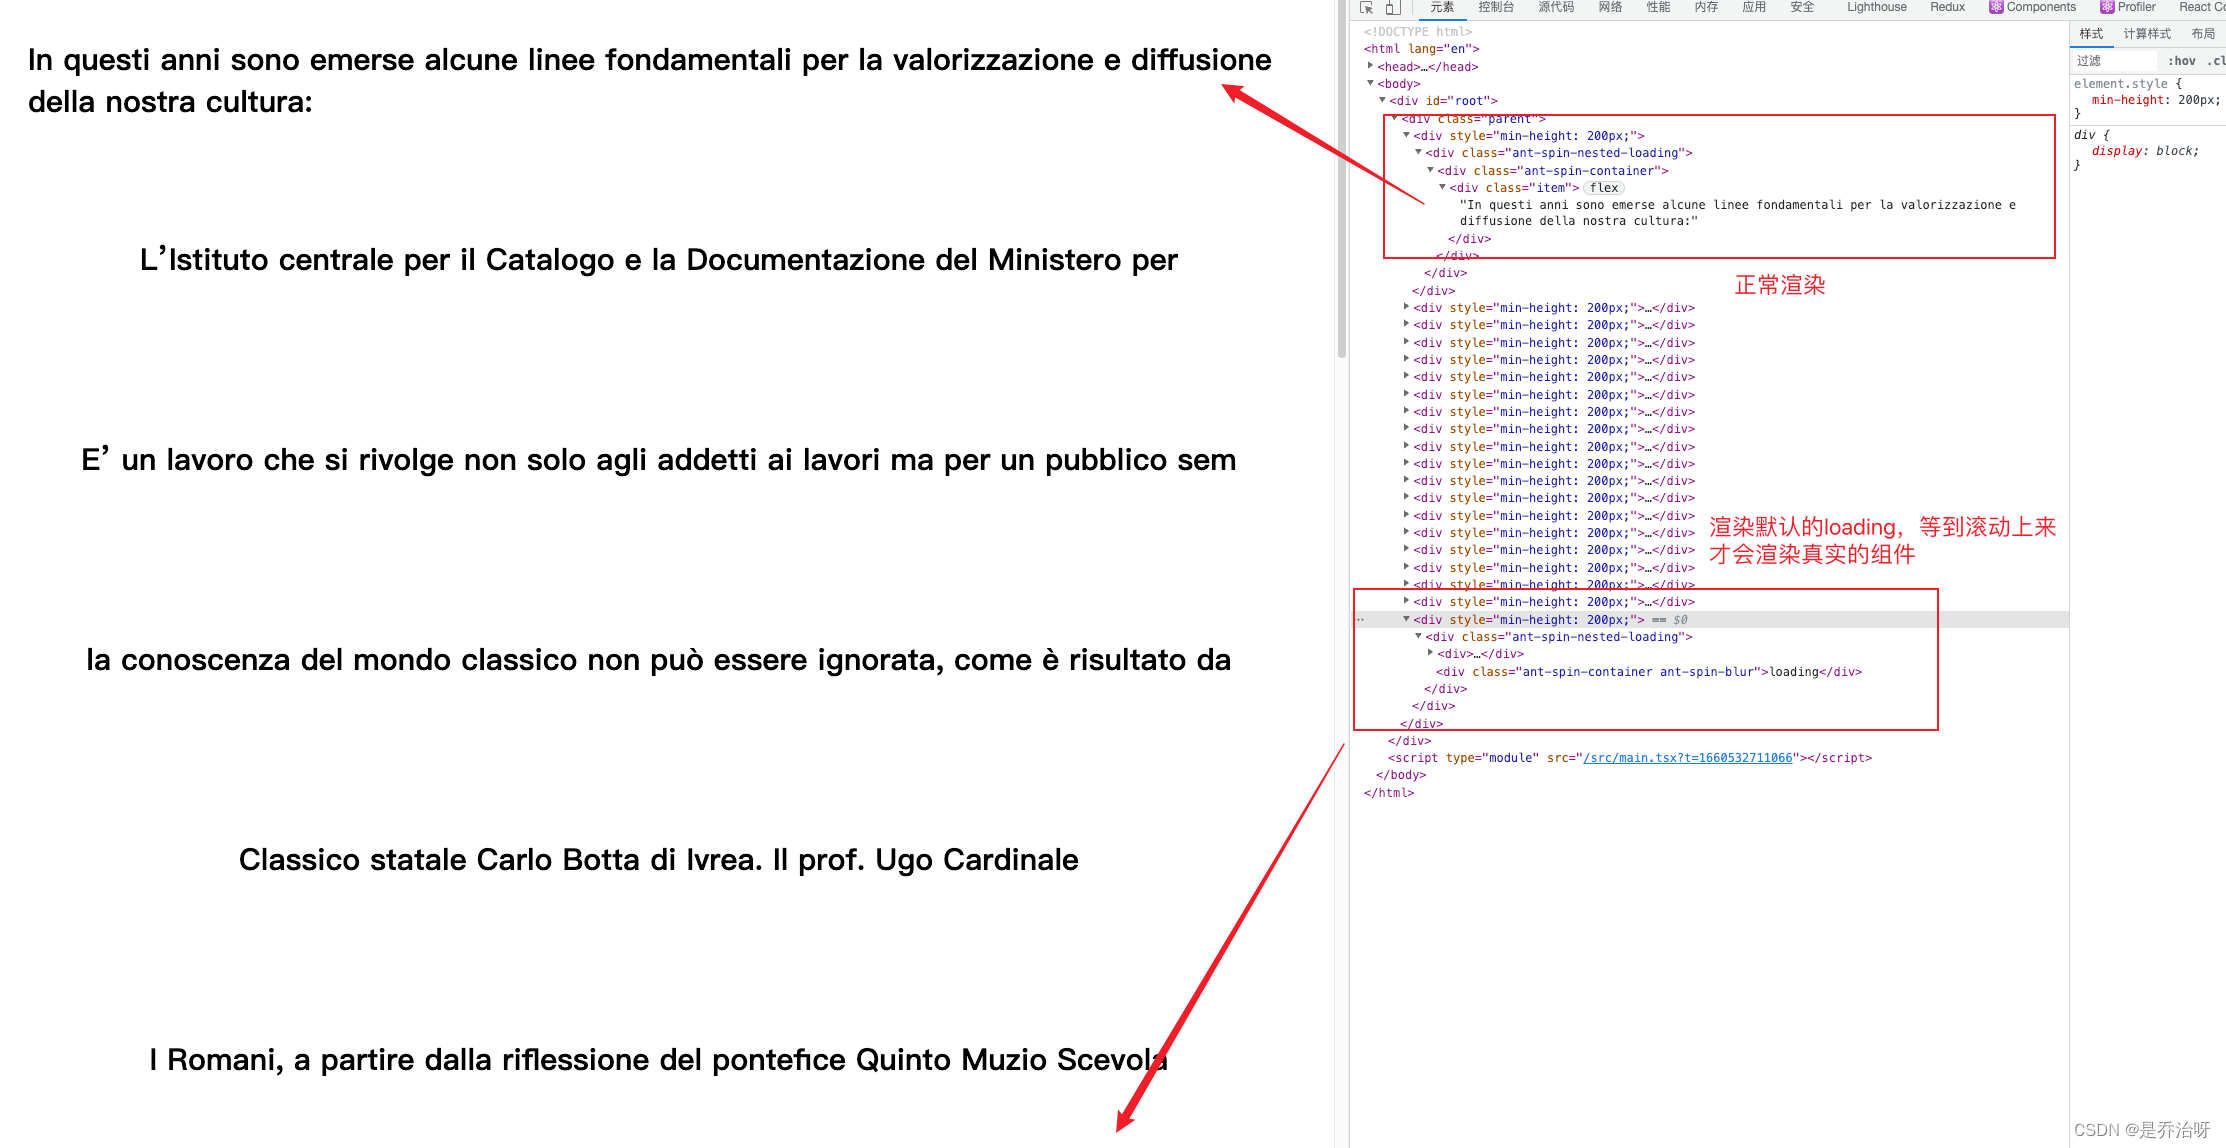Collapse the selected min-height div node
The image size is (2226, 1148).
click(1407, 620)
